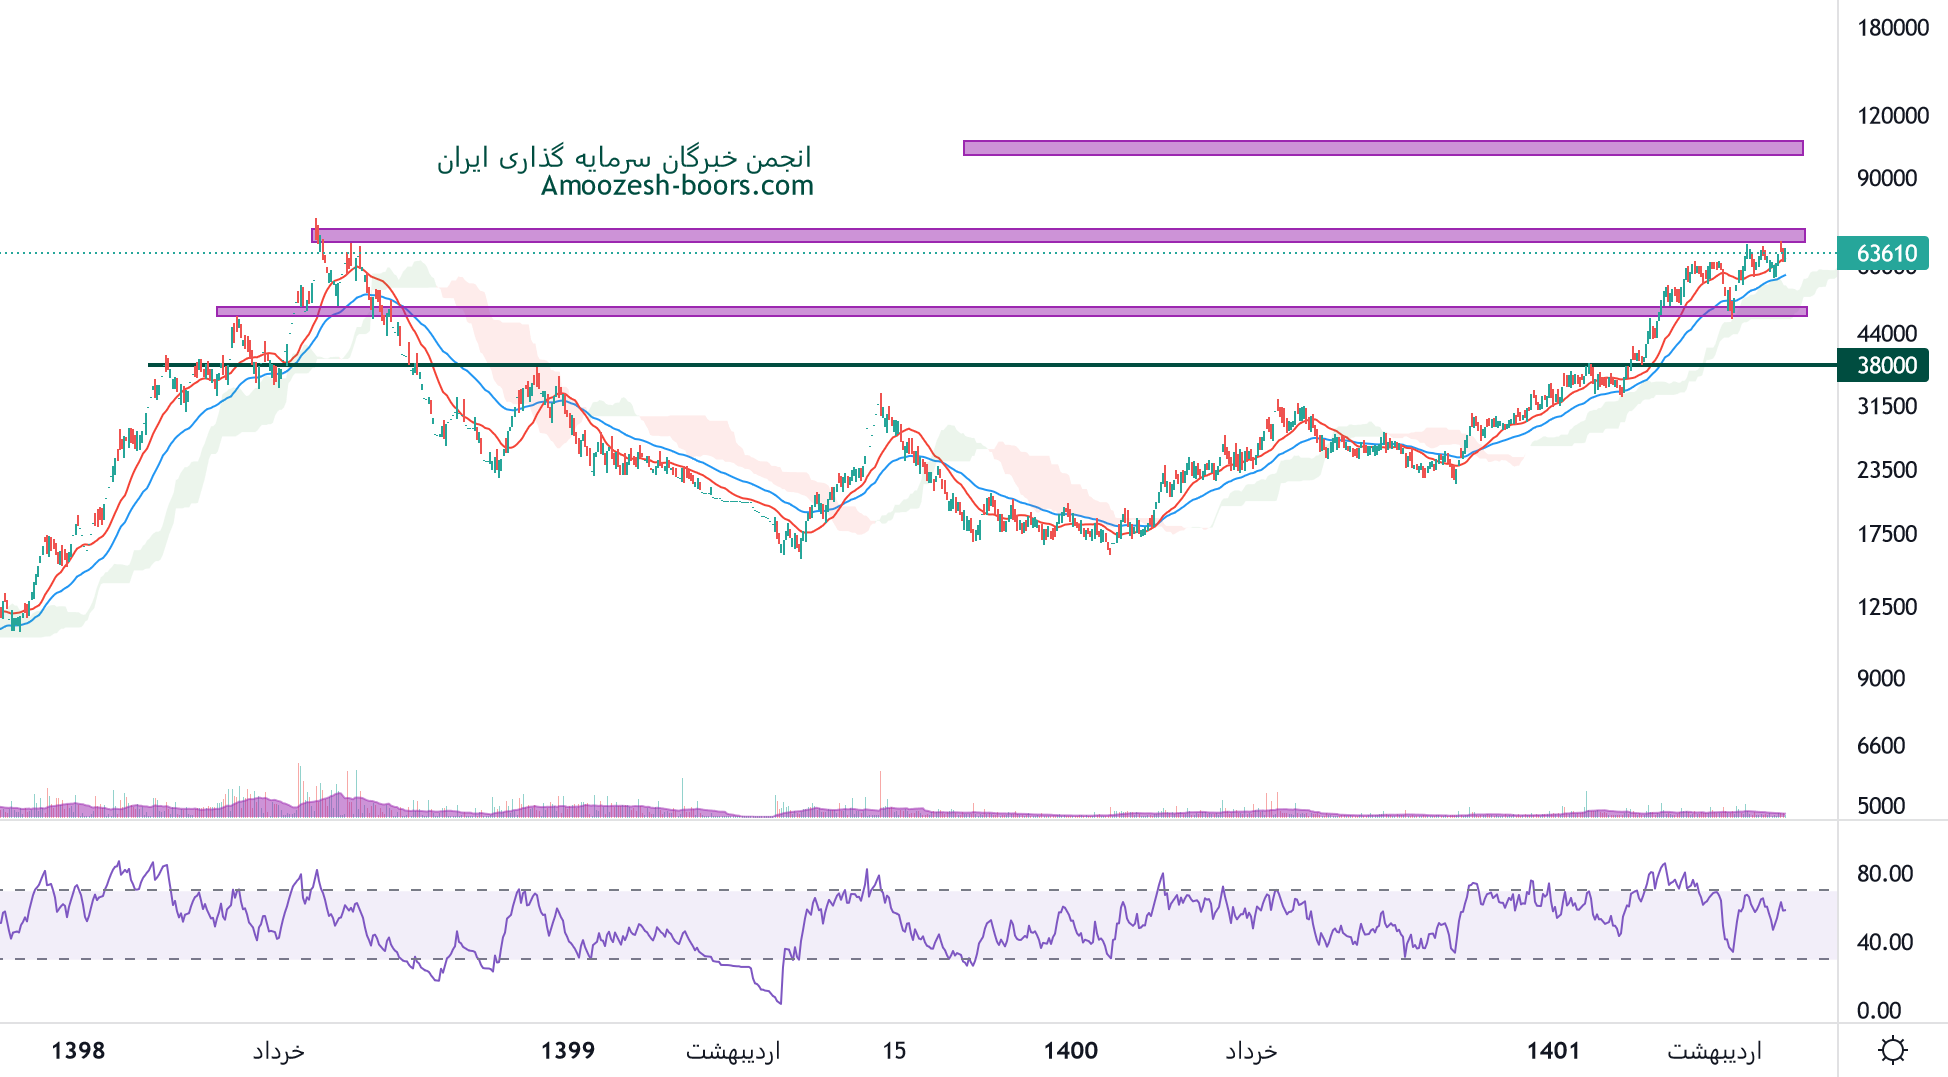The image size is (1948, 1077).
Task: Click the Persian title text above Amoozesh-boors.com
Action: (x=623, y=158)
